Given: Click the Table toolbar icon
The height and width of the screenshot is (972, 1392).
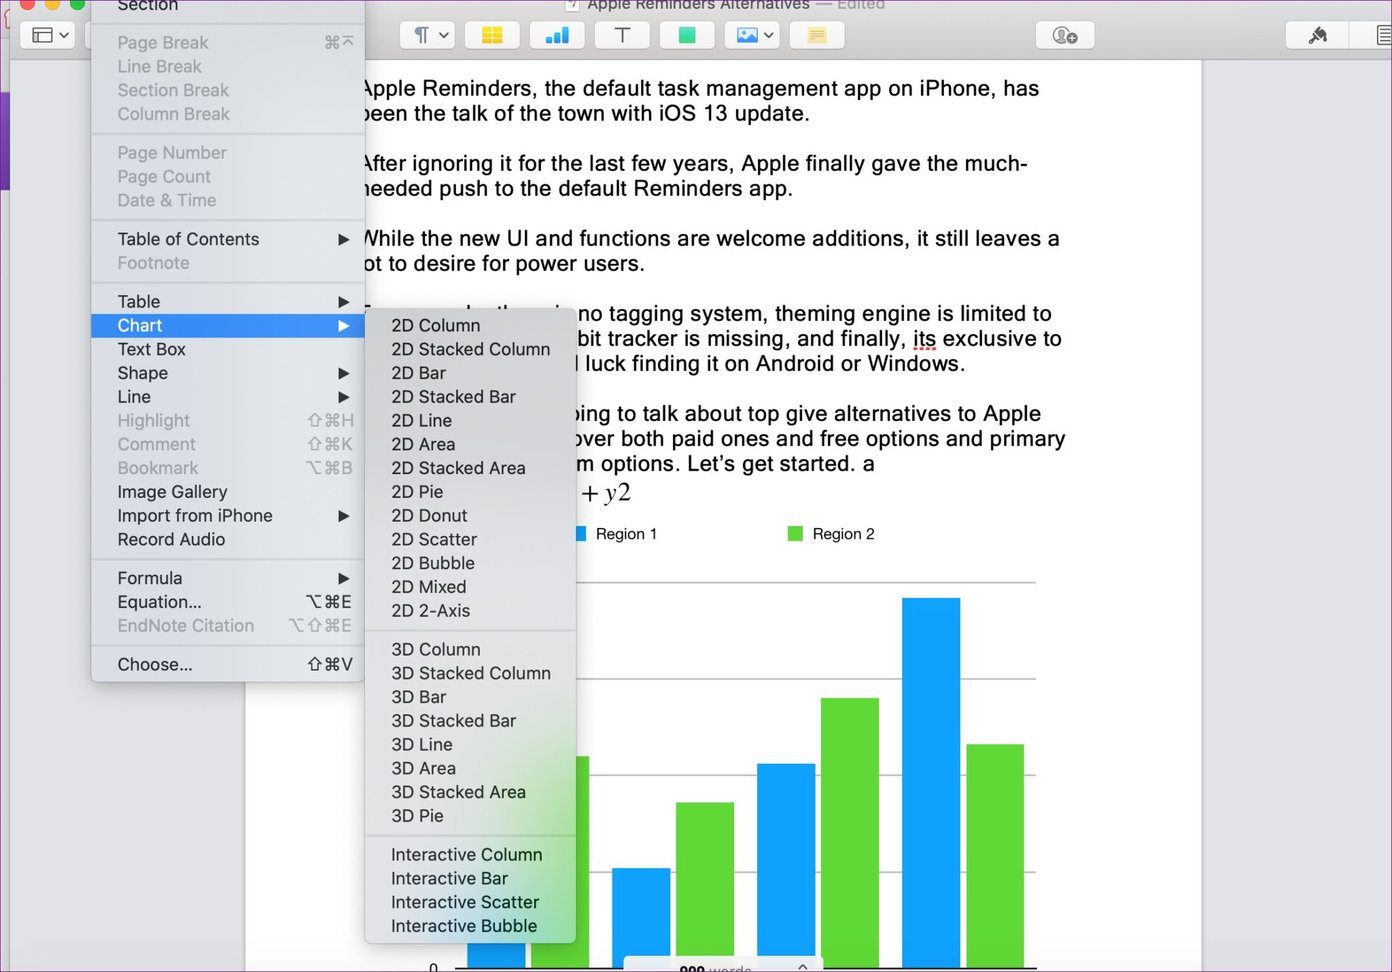Looking at the screenshot, I should coord(492,35).
